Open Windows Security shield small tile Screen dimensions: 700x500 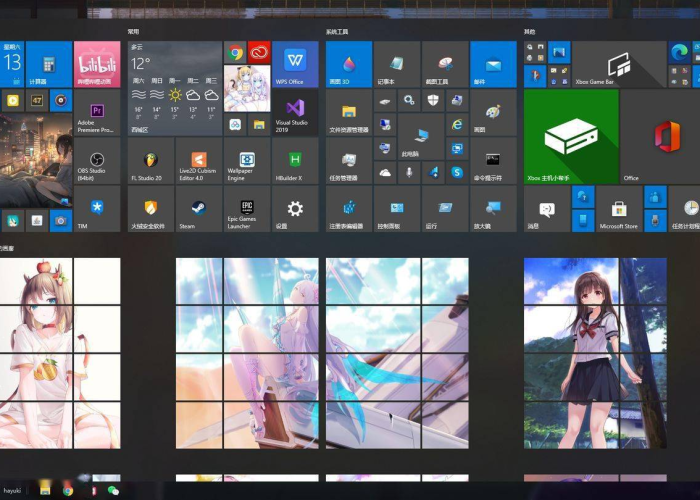click(433, 100)
